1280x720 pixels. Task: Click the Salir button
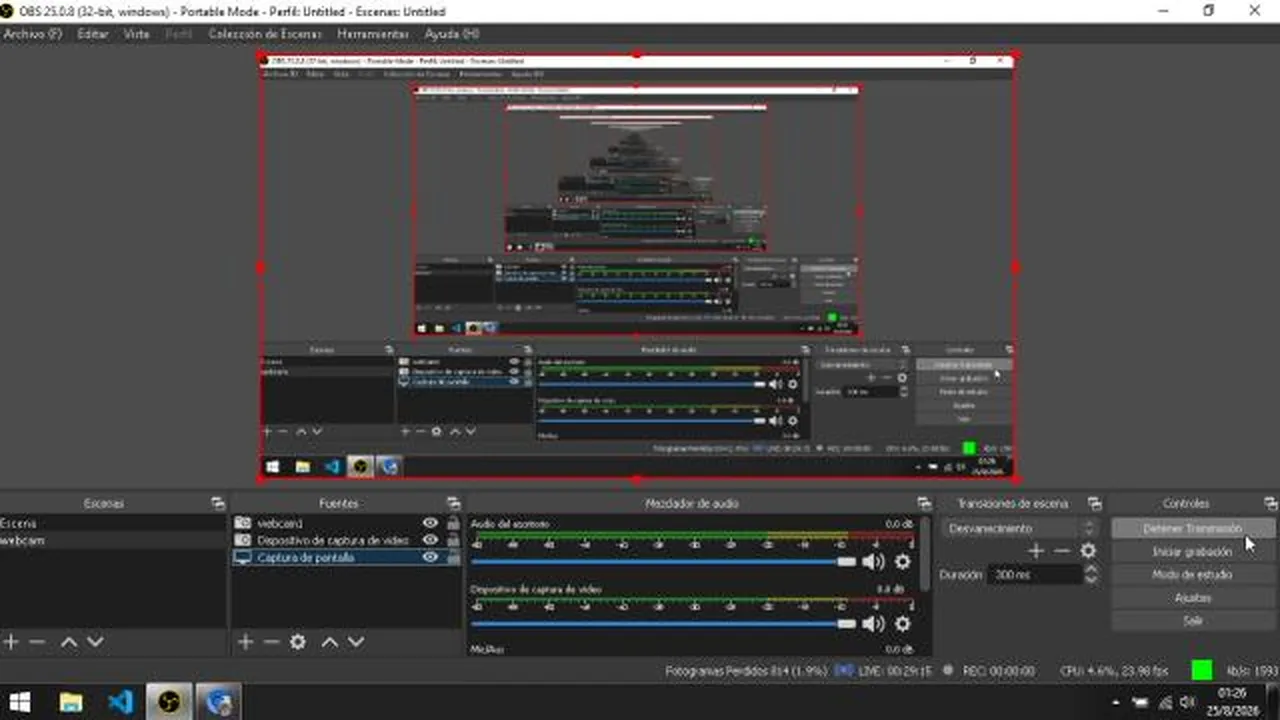pyautogui.click(x=1193, y=621)
